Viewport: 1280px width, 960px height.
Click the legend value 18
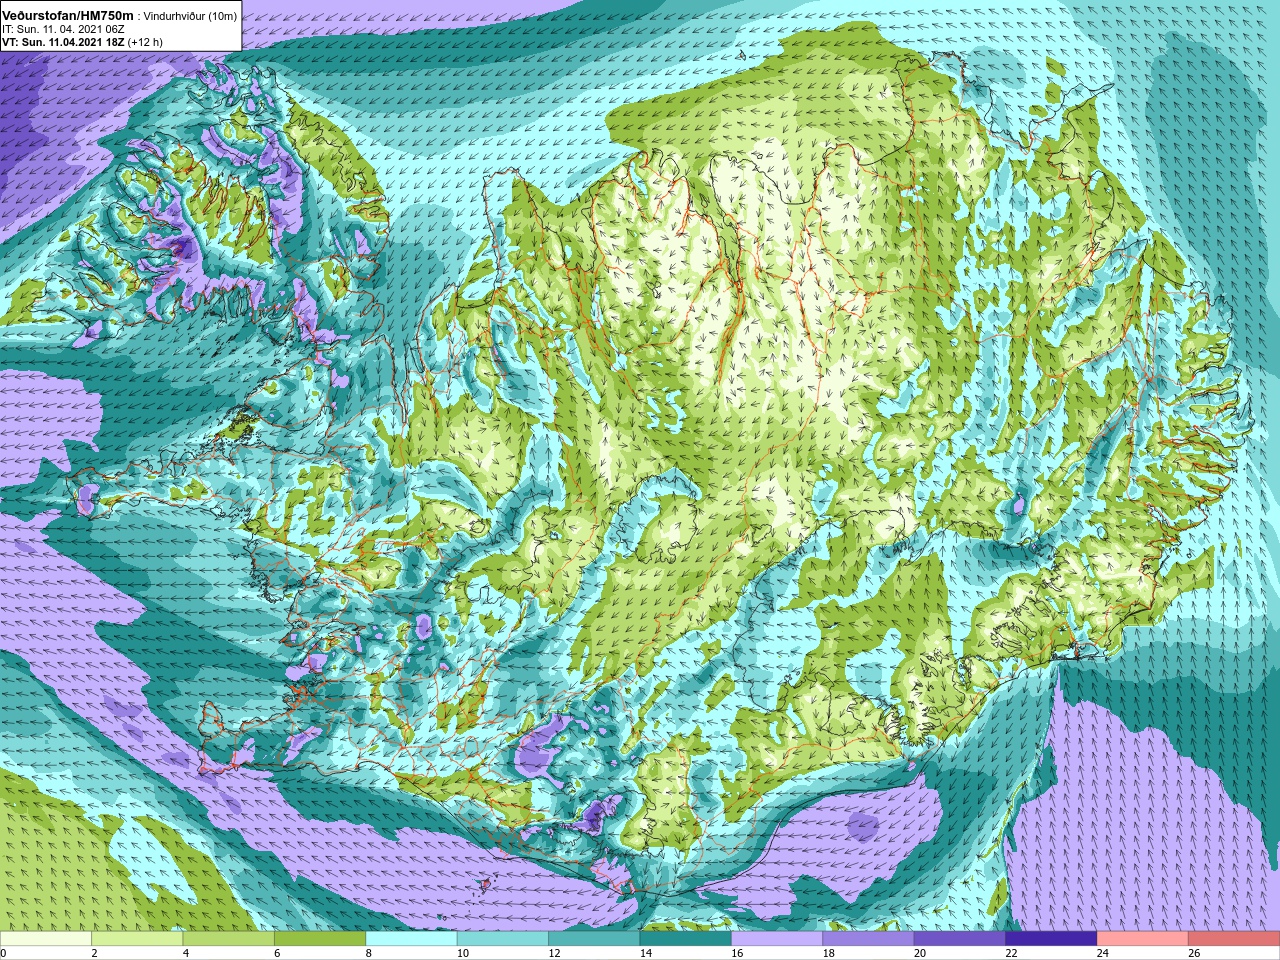[828, 953]
